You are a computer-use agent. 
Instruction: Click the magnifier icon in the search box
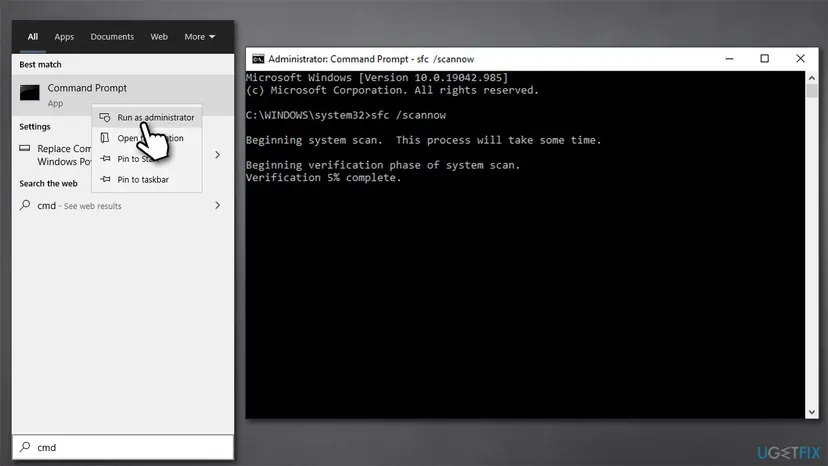(x=25, y=447)
